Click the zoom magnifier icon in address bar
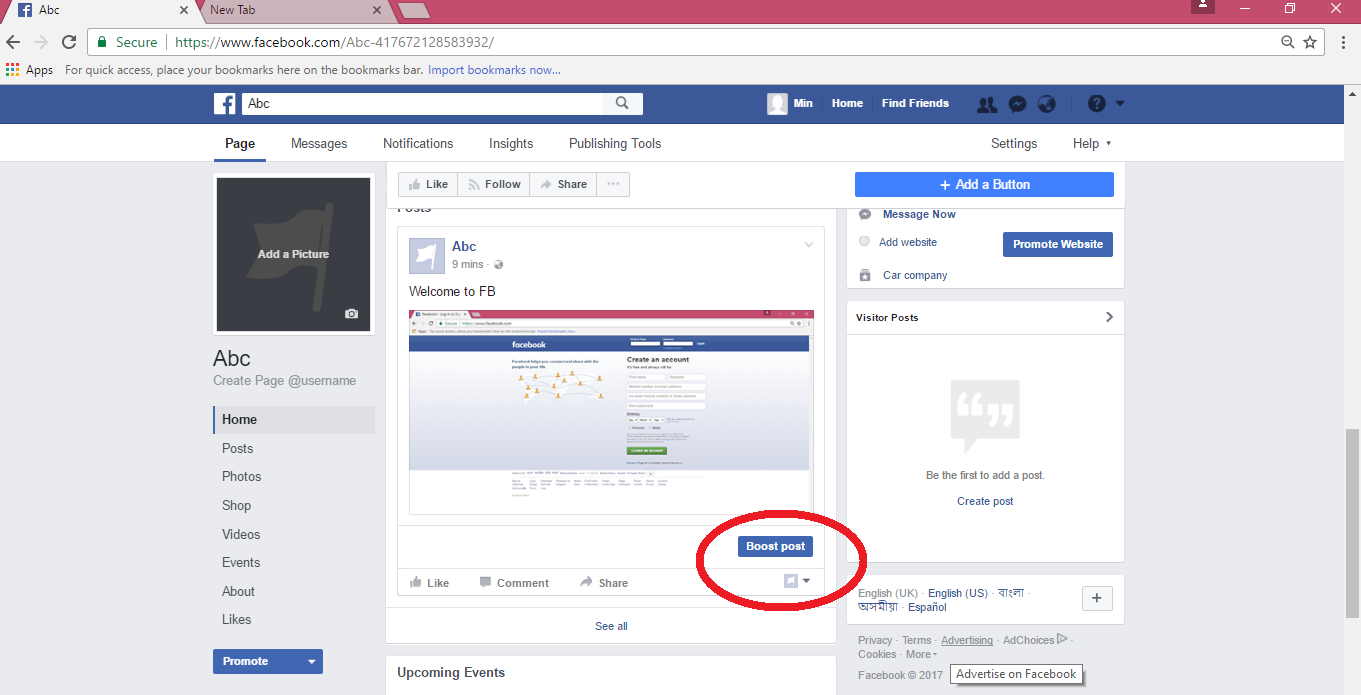Screen dimensions: 1361x695 pyautogui.click(x=1288, y=42)
